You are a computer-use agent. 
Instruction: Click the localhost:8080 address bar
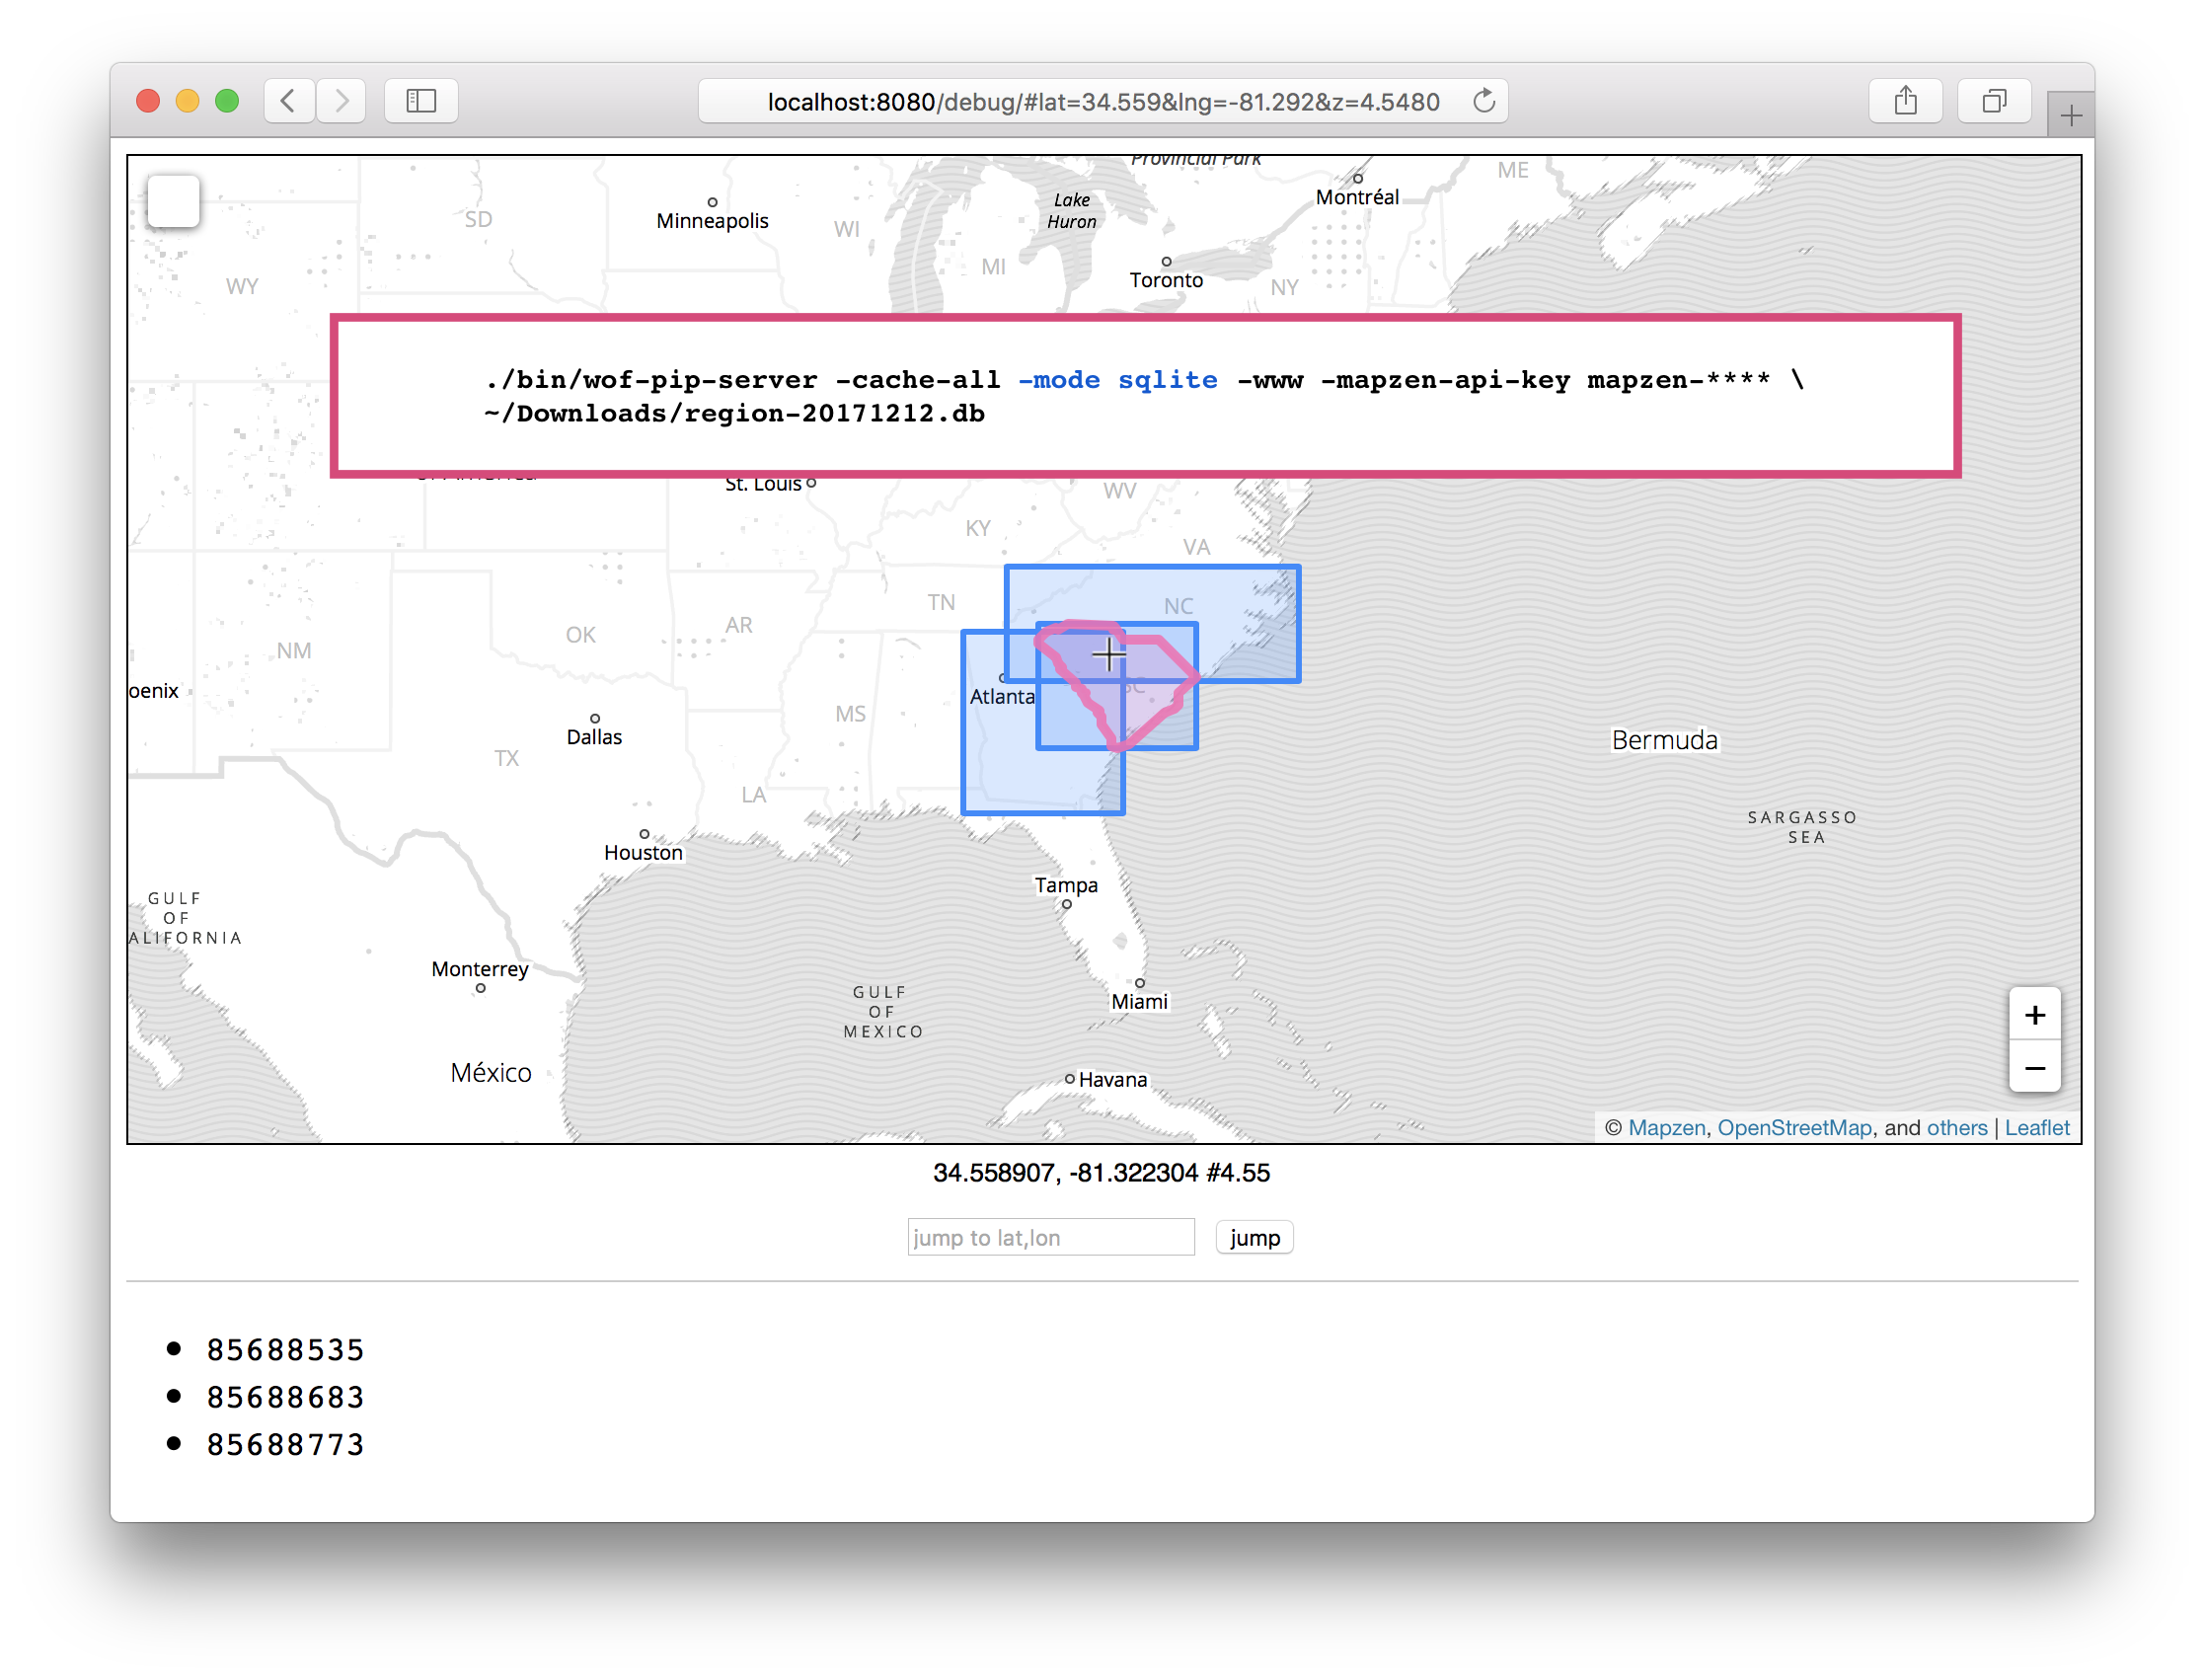pyautogui.click(x=1100, y=101)
